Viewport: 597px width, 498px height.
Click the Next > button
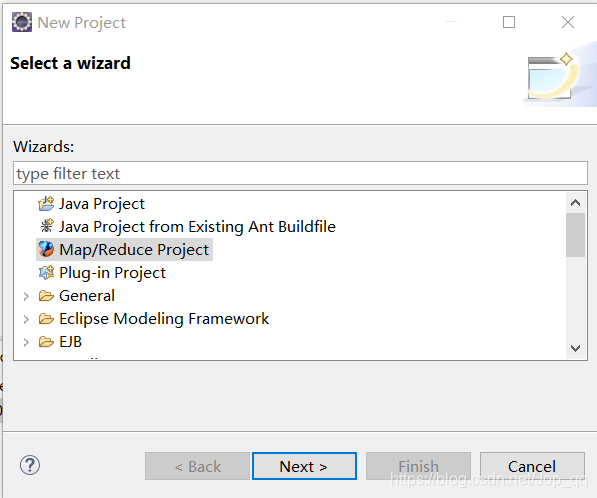click(304, 466)
